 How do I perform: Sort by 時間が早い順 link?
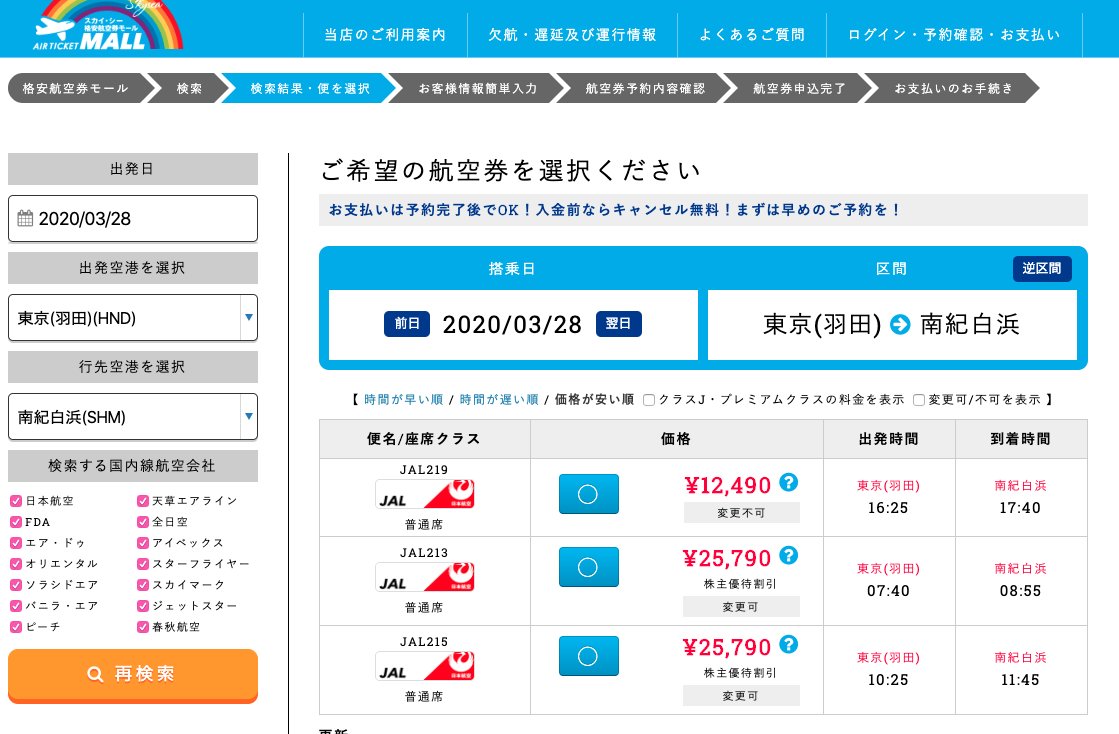[403, 399]
